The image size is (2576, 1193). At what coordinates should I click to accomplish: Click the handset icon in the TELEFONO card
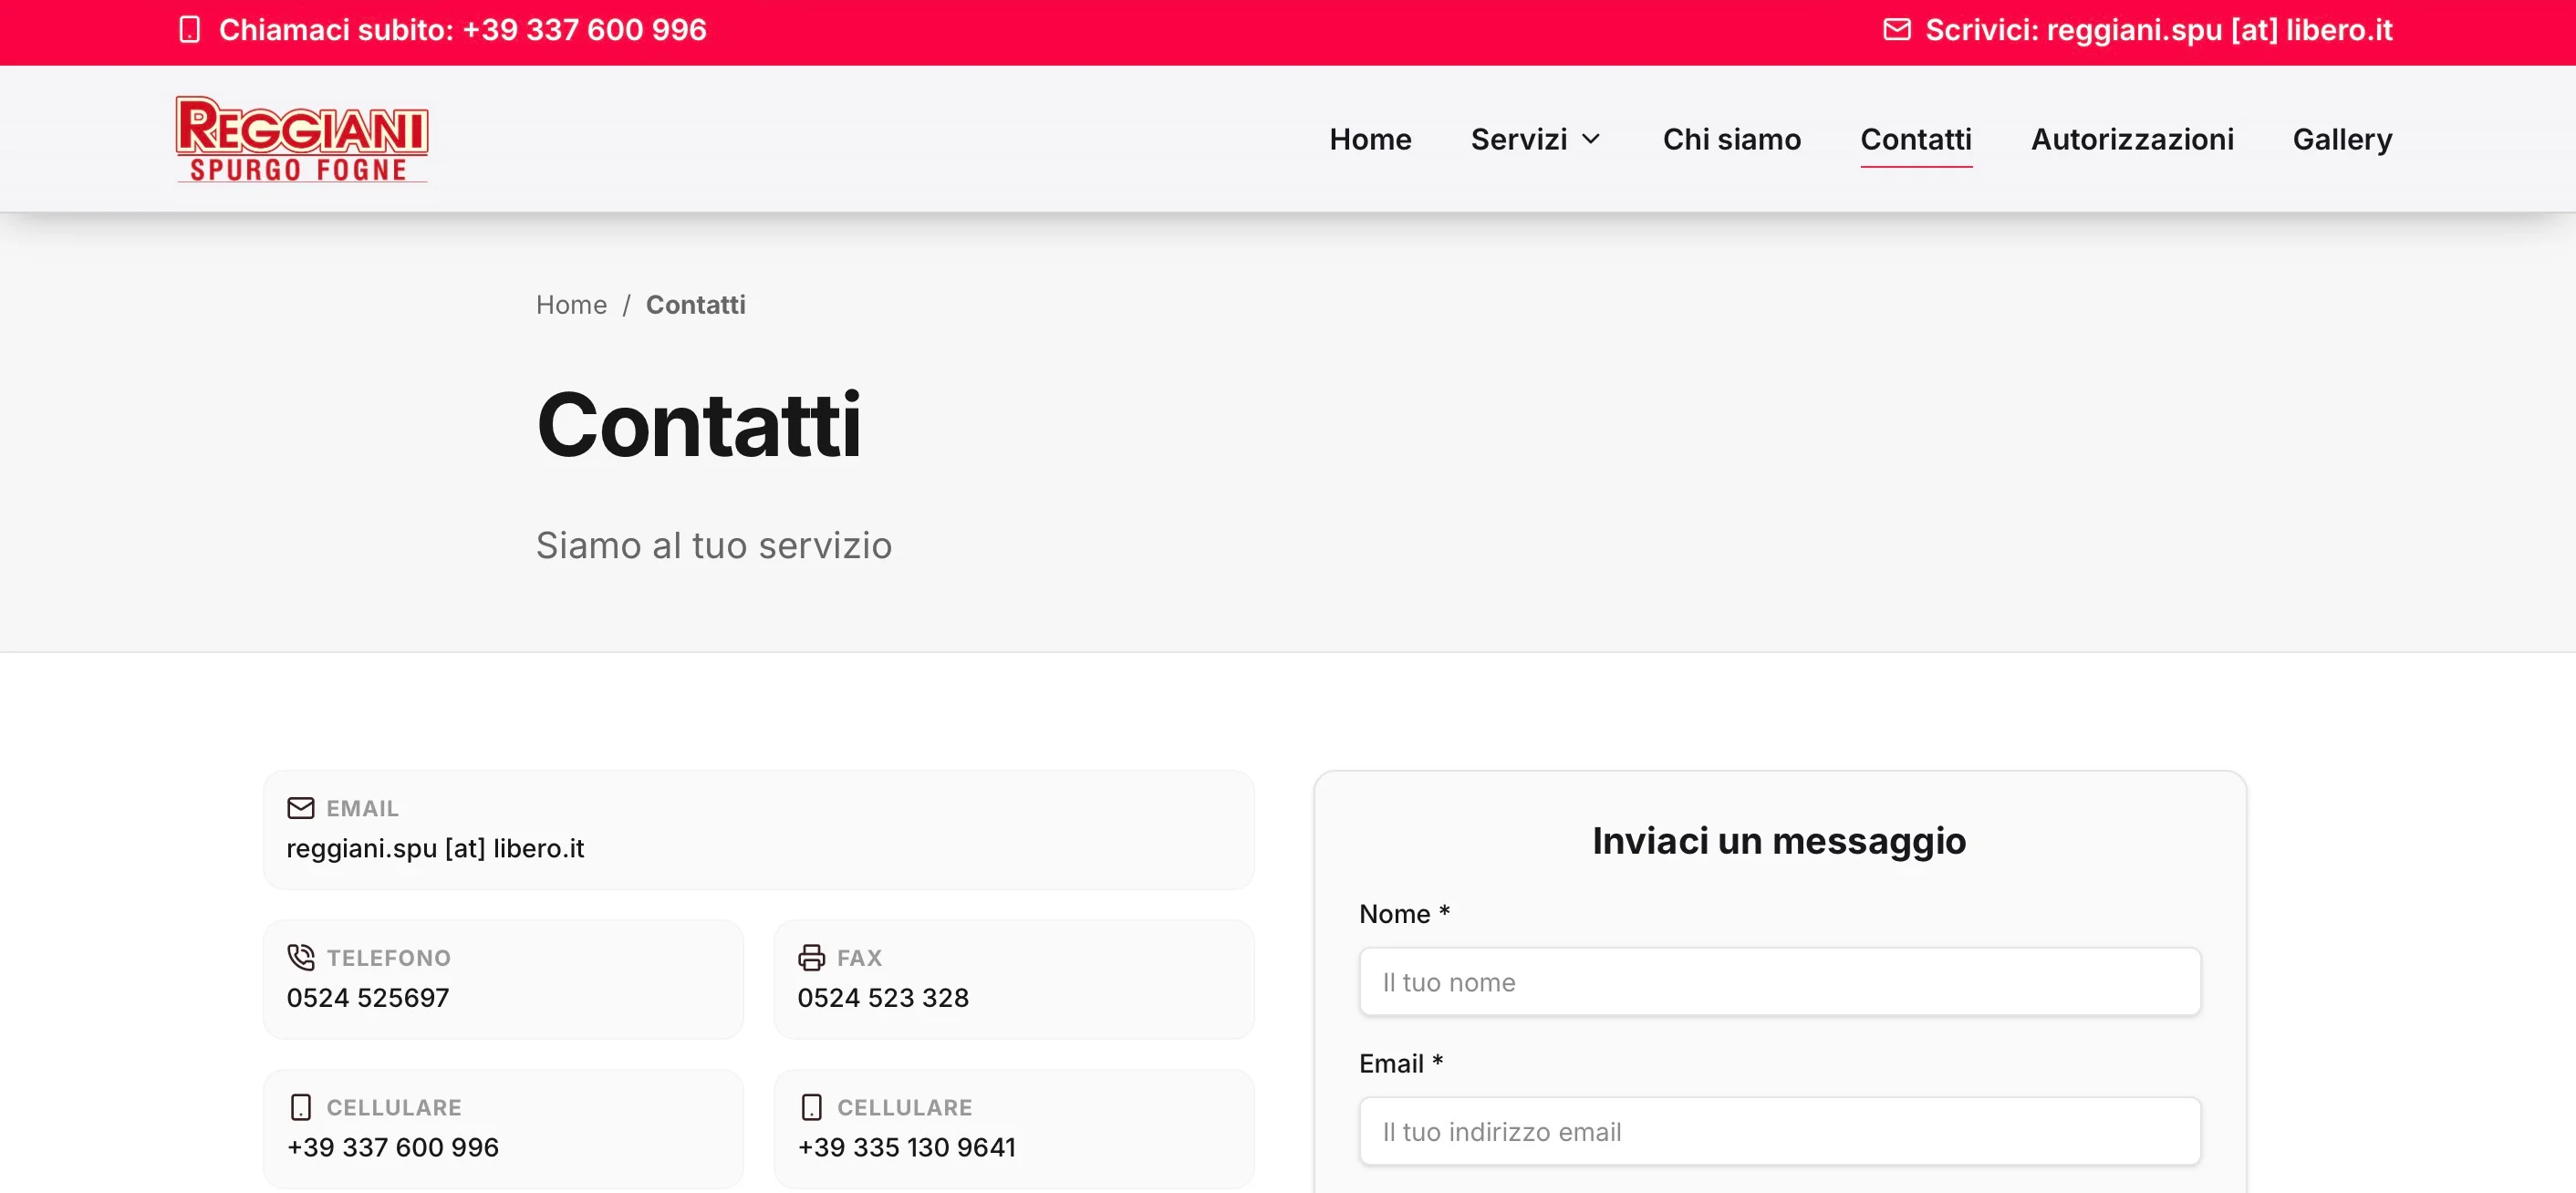coord(300,957)
